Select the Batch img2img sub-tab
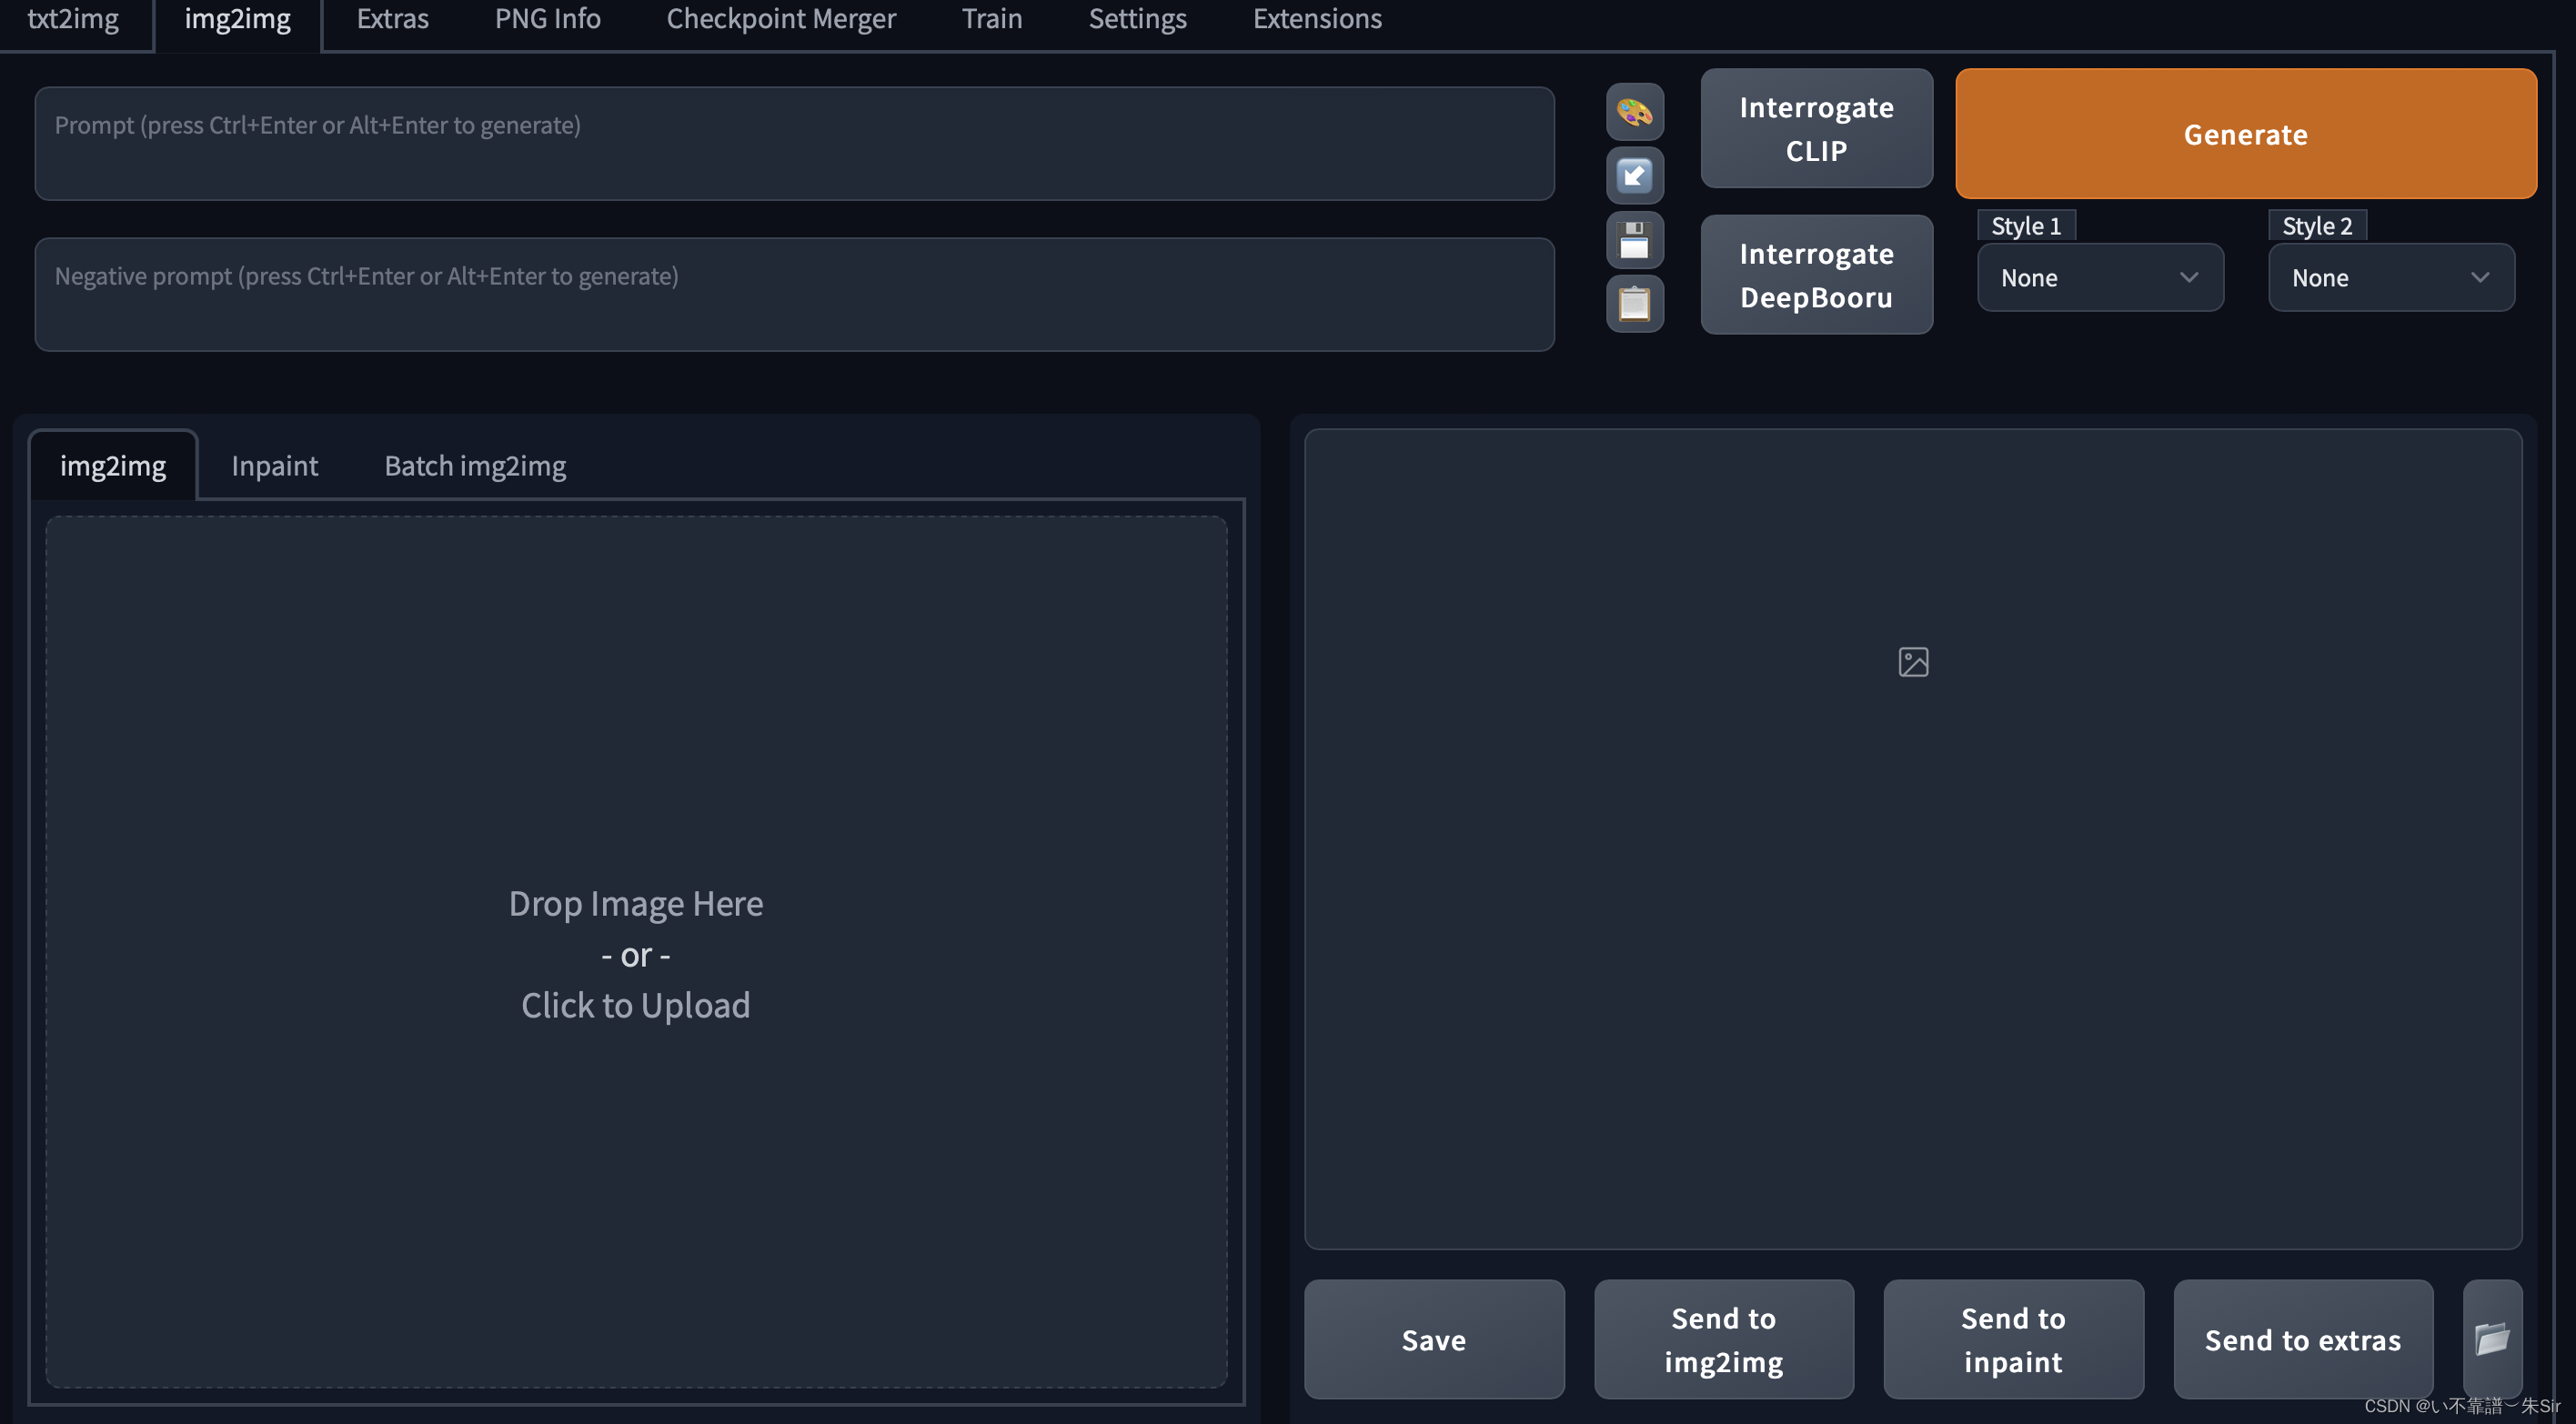 [x=475, y=466]
